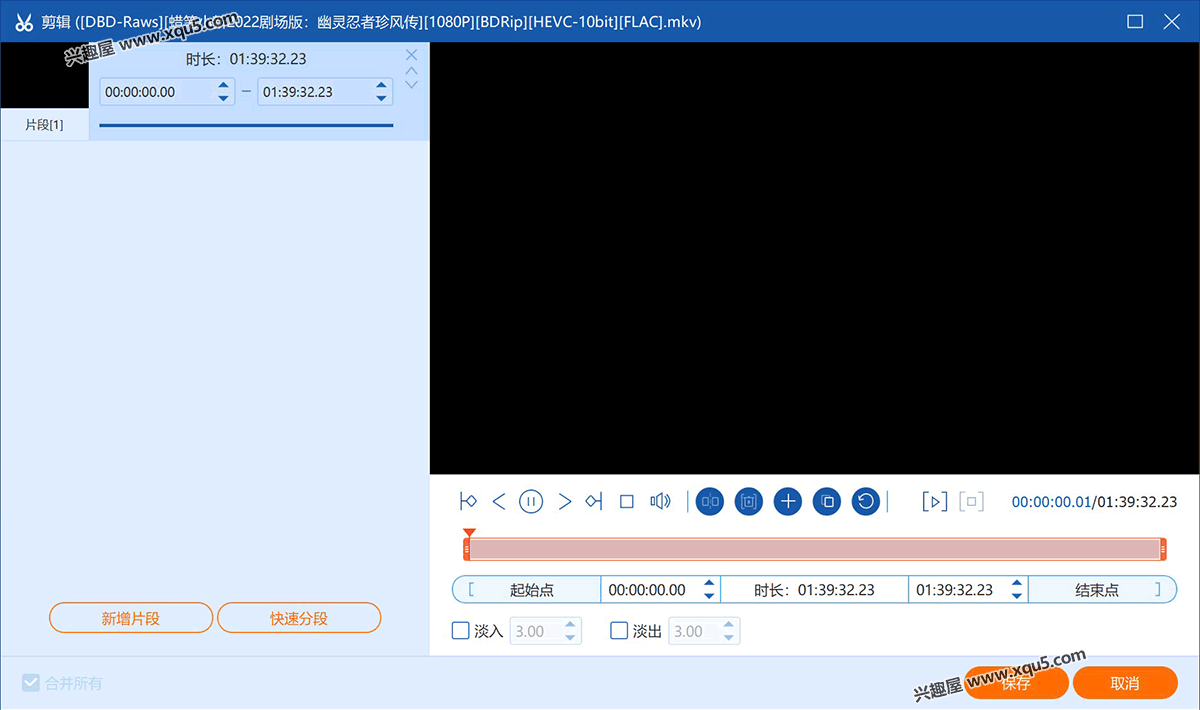Click the black video preview area

click(x=815, y=258)
